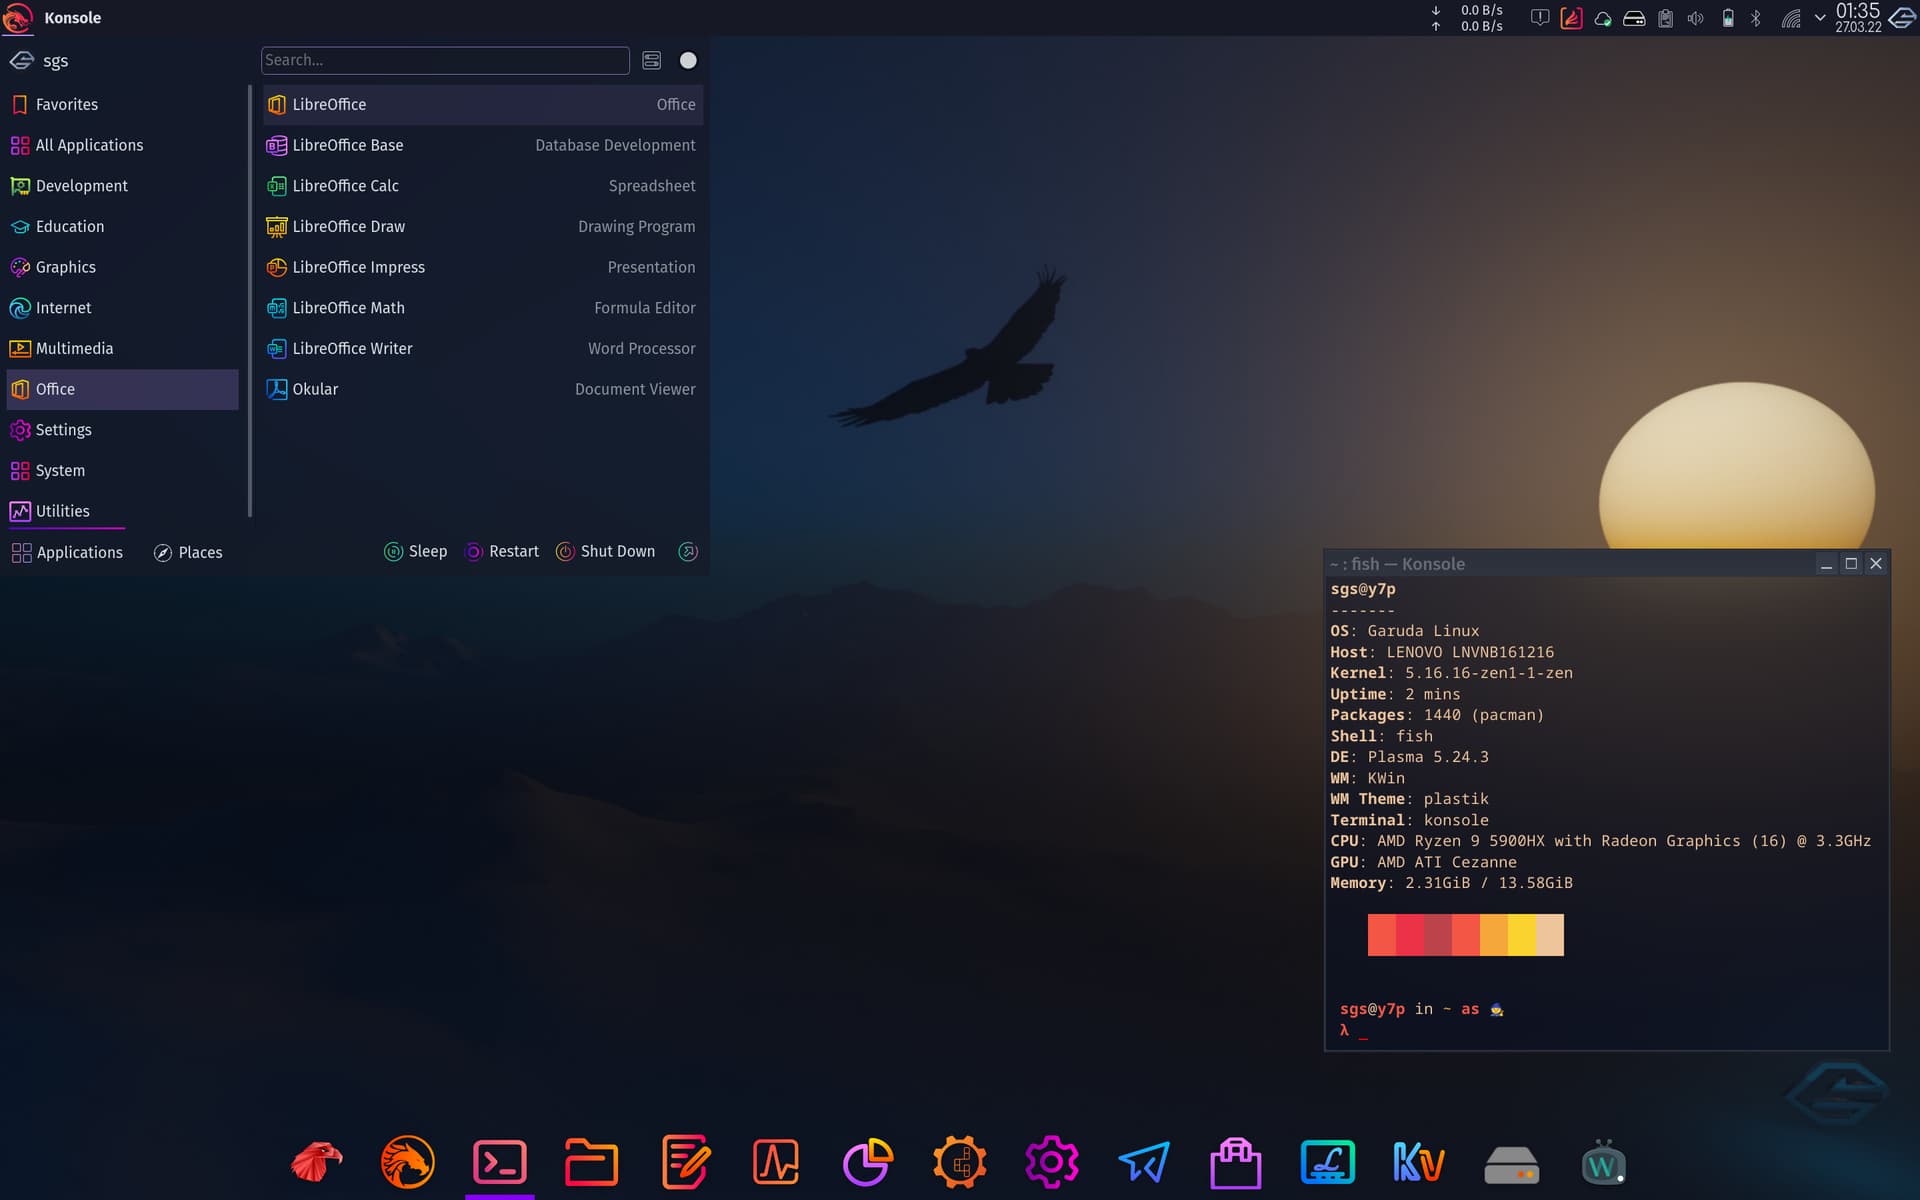
Task: Launch Telegram paper plane icon in dock
Action: point(1144,1162)
